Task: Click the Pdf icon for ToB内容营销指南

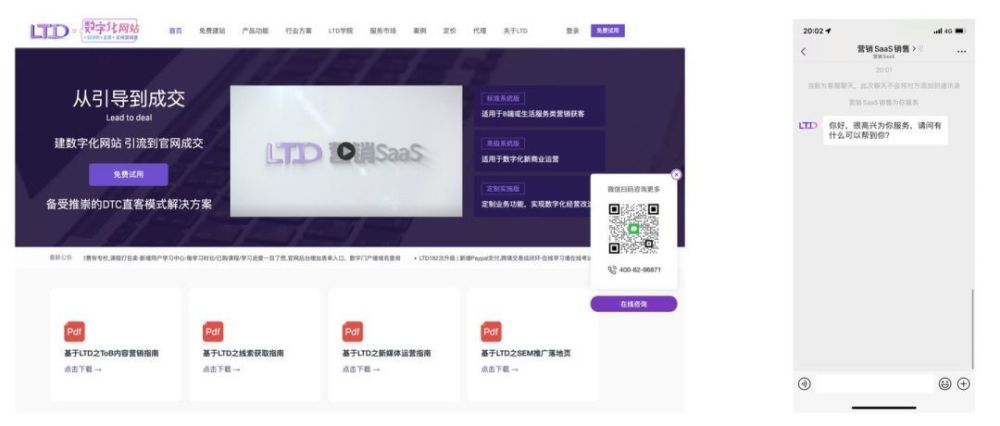Action: tap(74, 332)
